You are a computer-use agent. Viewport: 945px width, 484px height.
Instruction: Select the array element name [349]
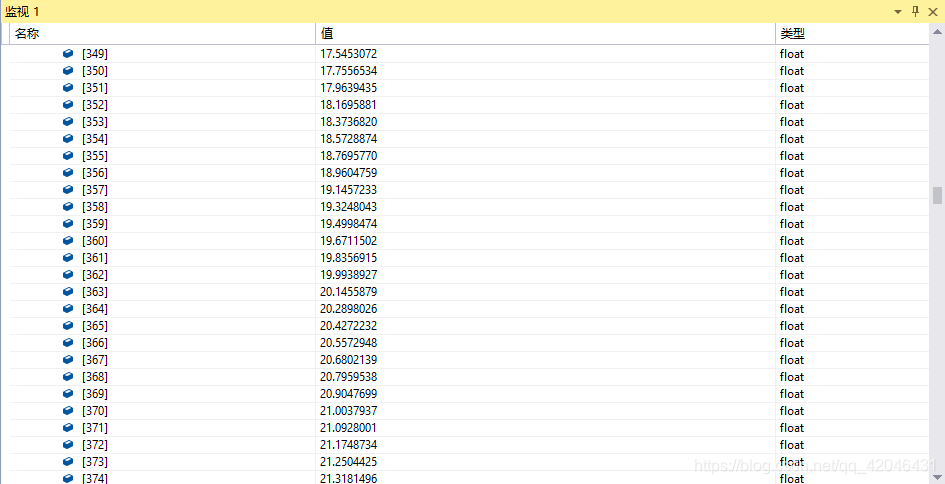point(95,54)
